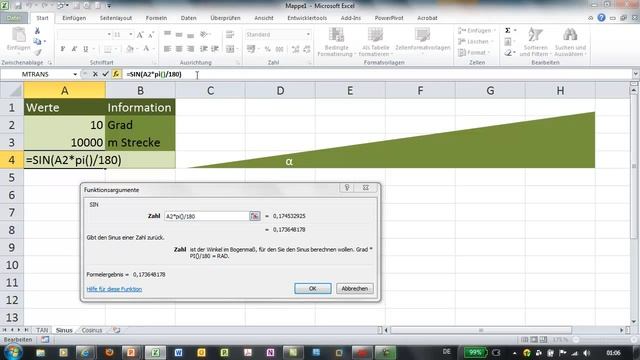Open the Seitenlayout ribbon tab
This screenshot has width=640, height=360.
(x=116, y=18)
